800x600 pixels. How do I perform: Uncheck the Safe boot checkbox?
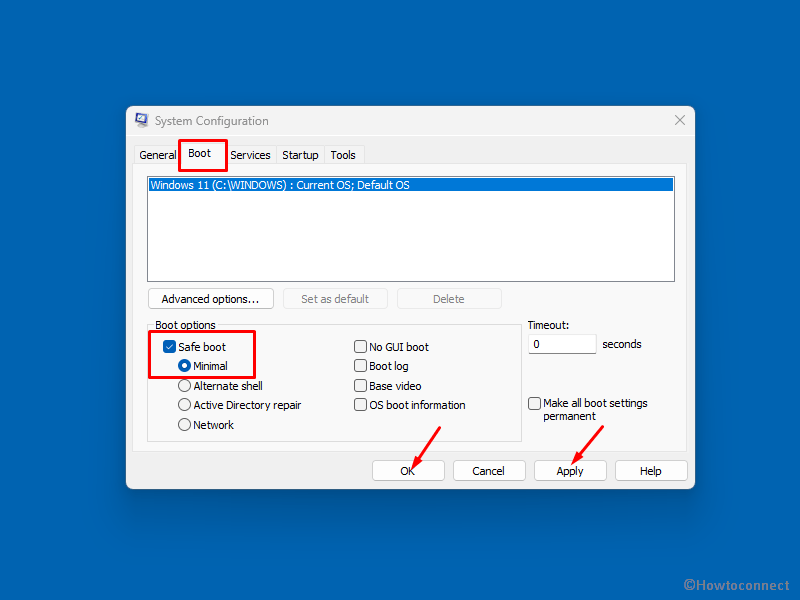coord(169,347)
